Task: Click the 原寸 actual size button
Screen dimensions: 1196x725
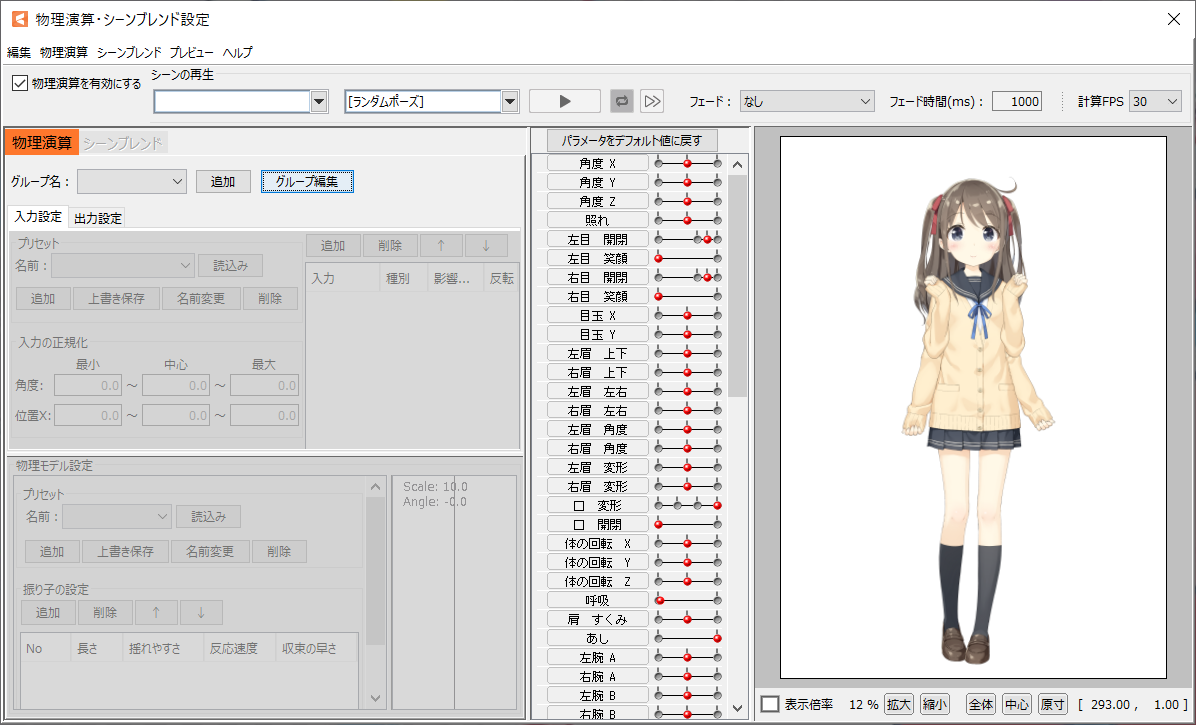Action: [1053, 704]
